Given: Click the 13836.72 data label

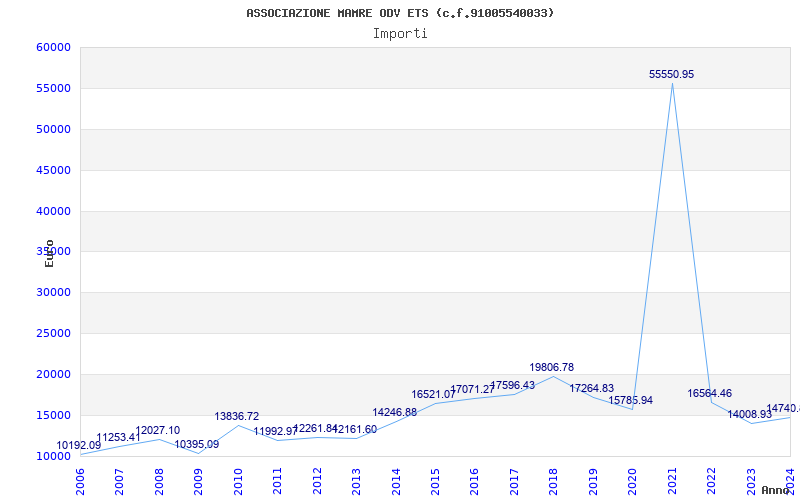Looking at the screenshot, I should [237, 417].
